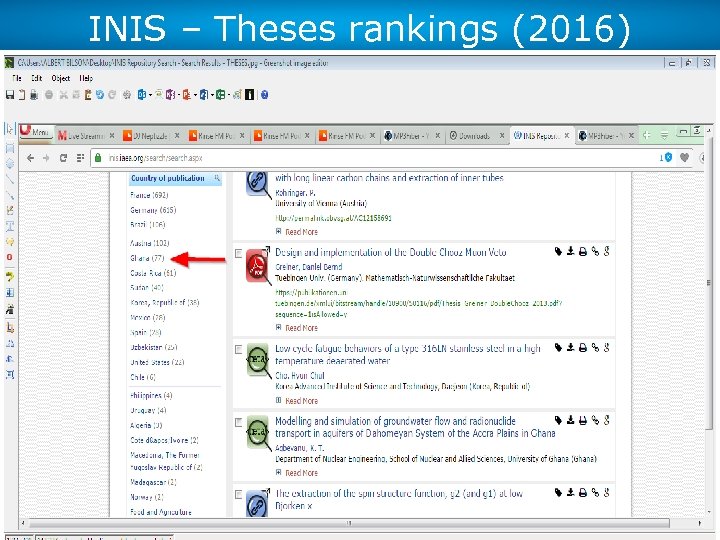This screenshot has width=720, height=540.
Task: Open the Outlook export dropdown arrow
Action: click(150, 95)
